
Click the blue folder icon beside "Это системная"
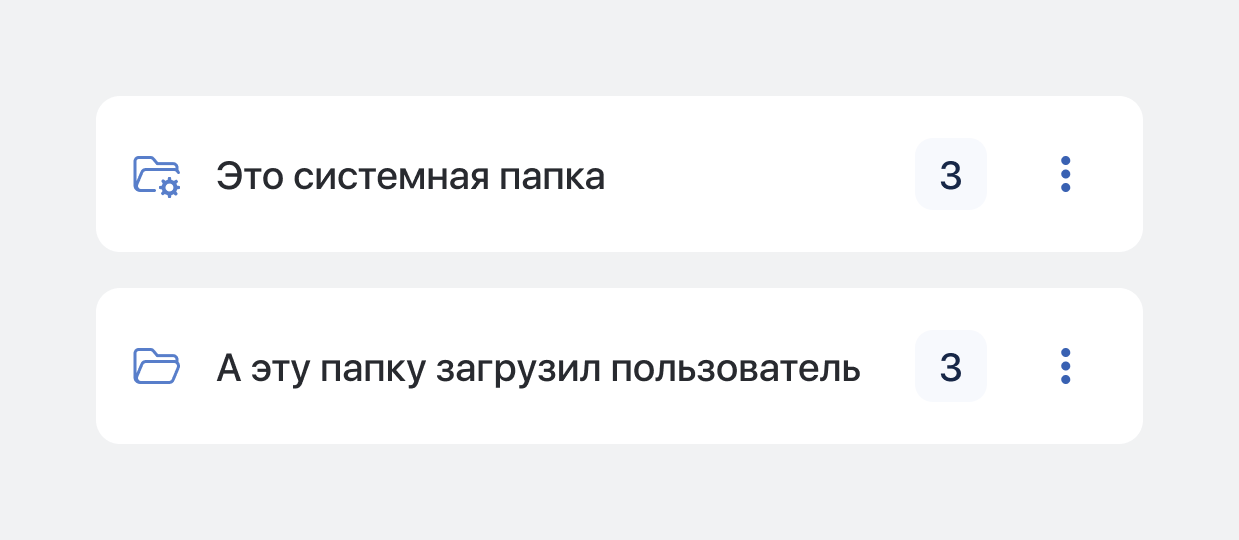coord(156,175)
